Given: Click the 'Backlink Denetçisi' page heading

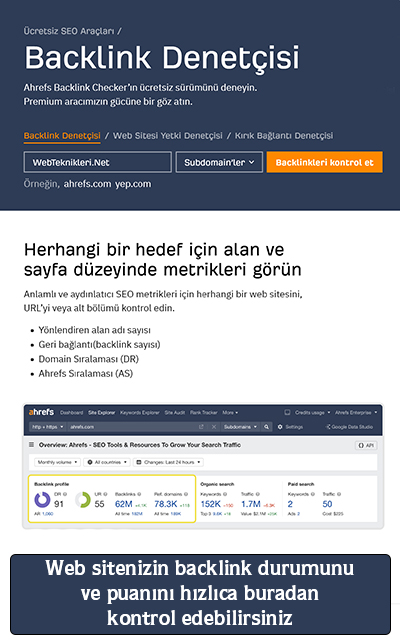Looking at the screenshot, I should point(162,58).
